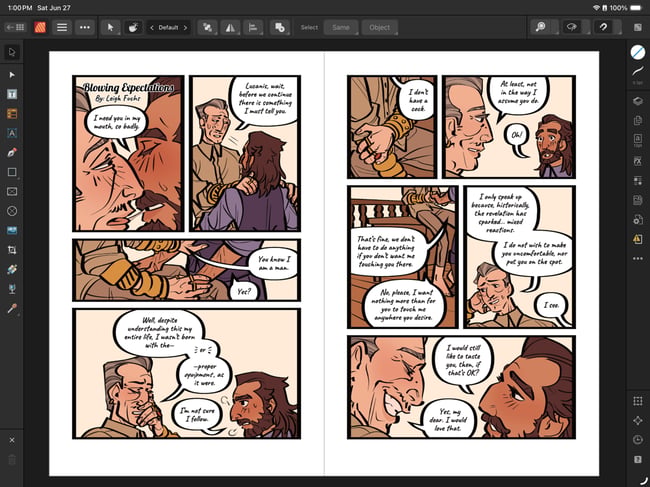Image resolution: width=650 pixels, height=487 pixels.
Task: Open the arrange order options
Action: [207, 27]
